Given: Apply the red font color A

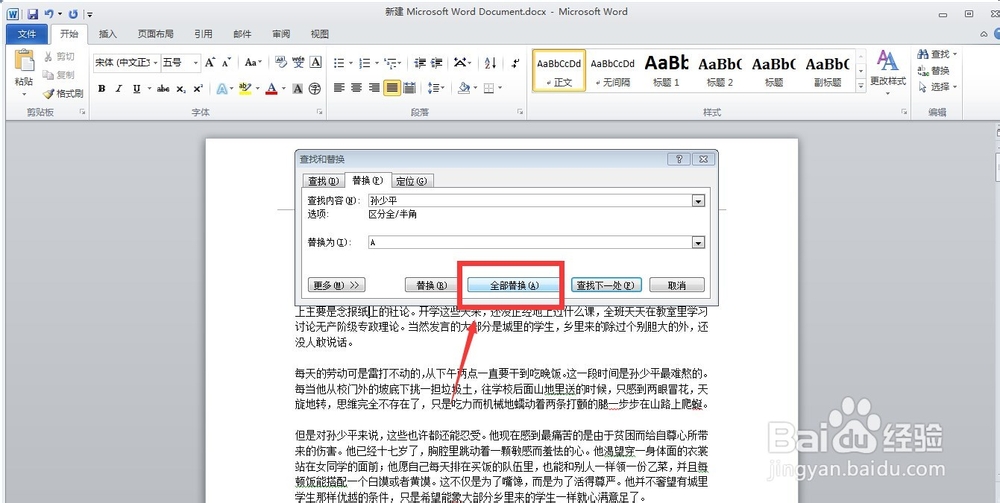Looking at the screenshot, I should [x=271, y=89].
